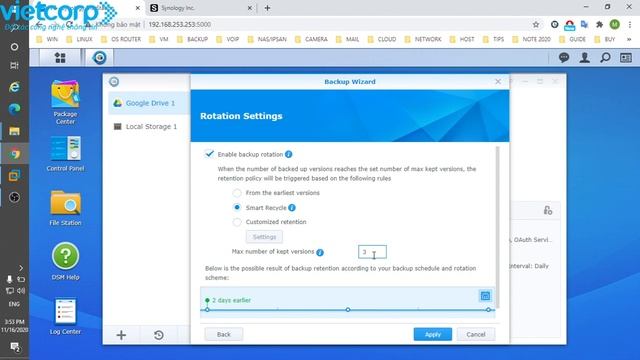
Task: Bookmark page with star icon
Action: pos(536,24)
